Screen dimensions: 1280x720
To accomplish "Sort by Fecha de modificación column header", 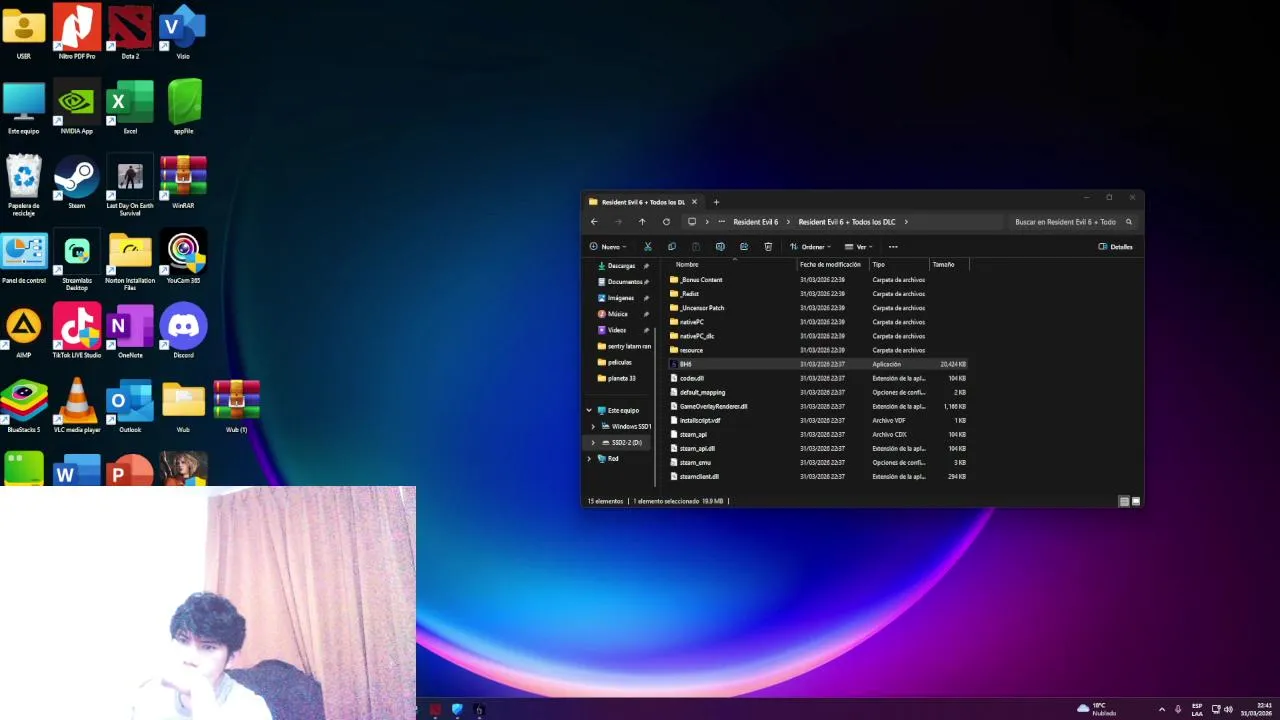I will (x=832, y=264).
